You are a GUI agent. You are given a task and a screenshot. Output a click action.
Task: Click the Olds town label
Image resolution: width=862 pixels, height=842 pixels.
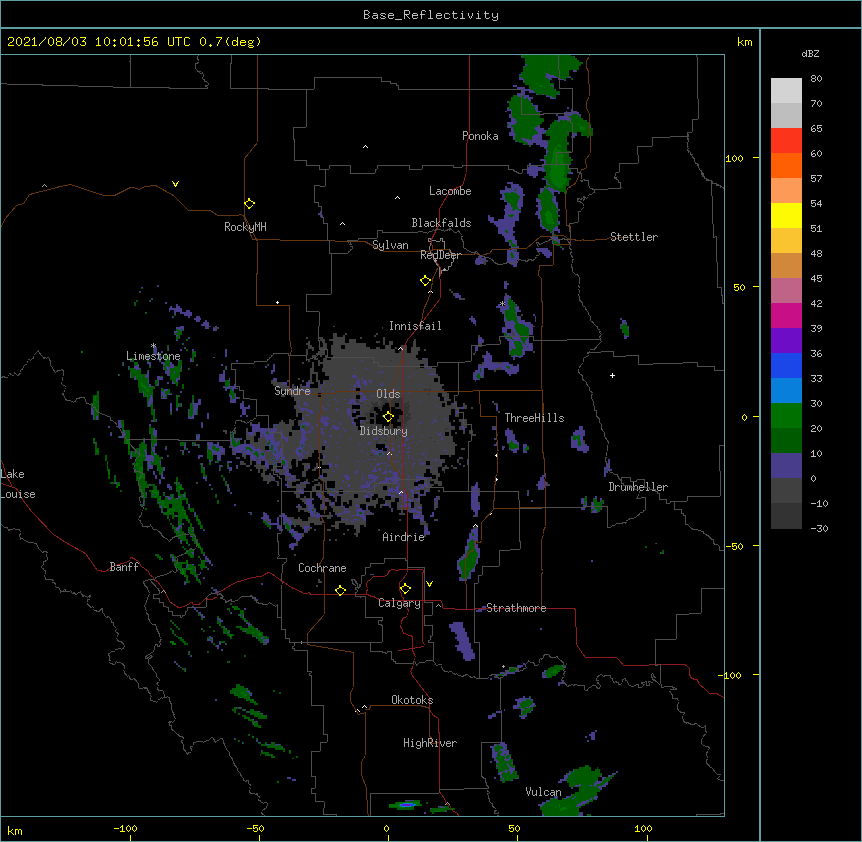(388, 394)
